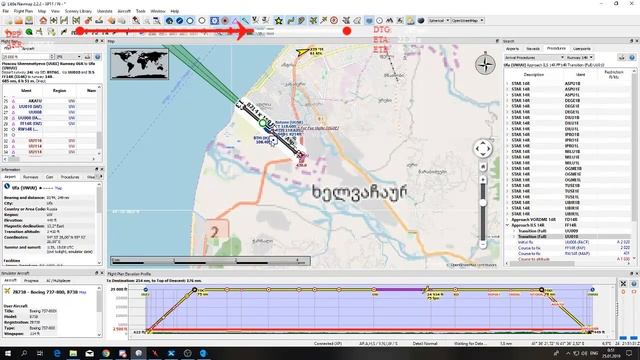Click the map zoom slider handle
The width and height of the screenshot is (640, 360).
click(483, 202)
